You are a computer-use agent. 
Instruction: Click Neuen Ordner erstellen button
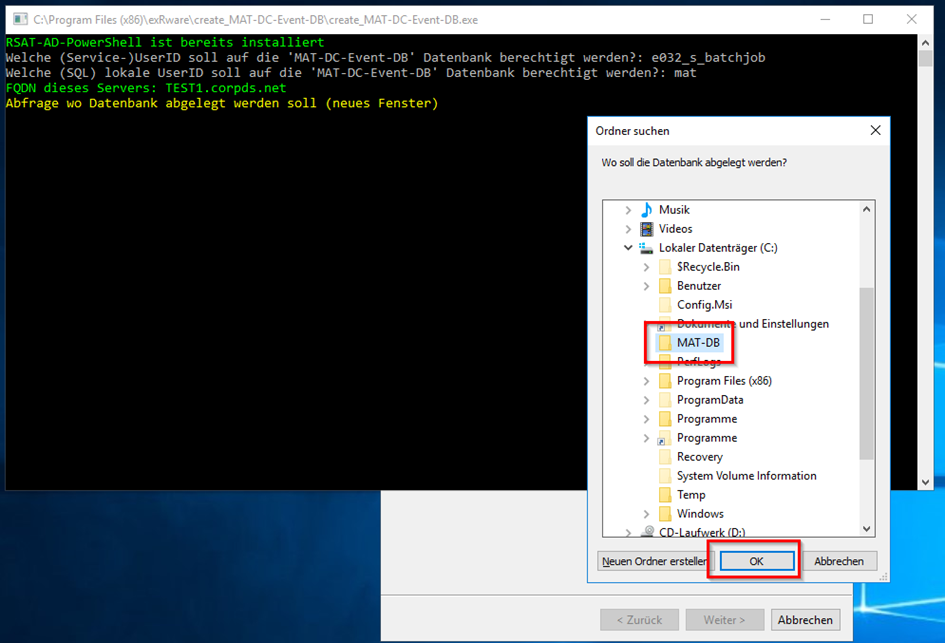[655, 561]
